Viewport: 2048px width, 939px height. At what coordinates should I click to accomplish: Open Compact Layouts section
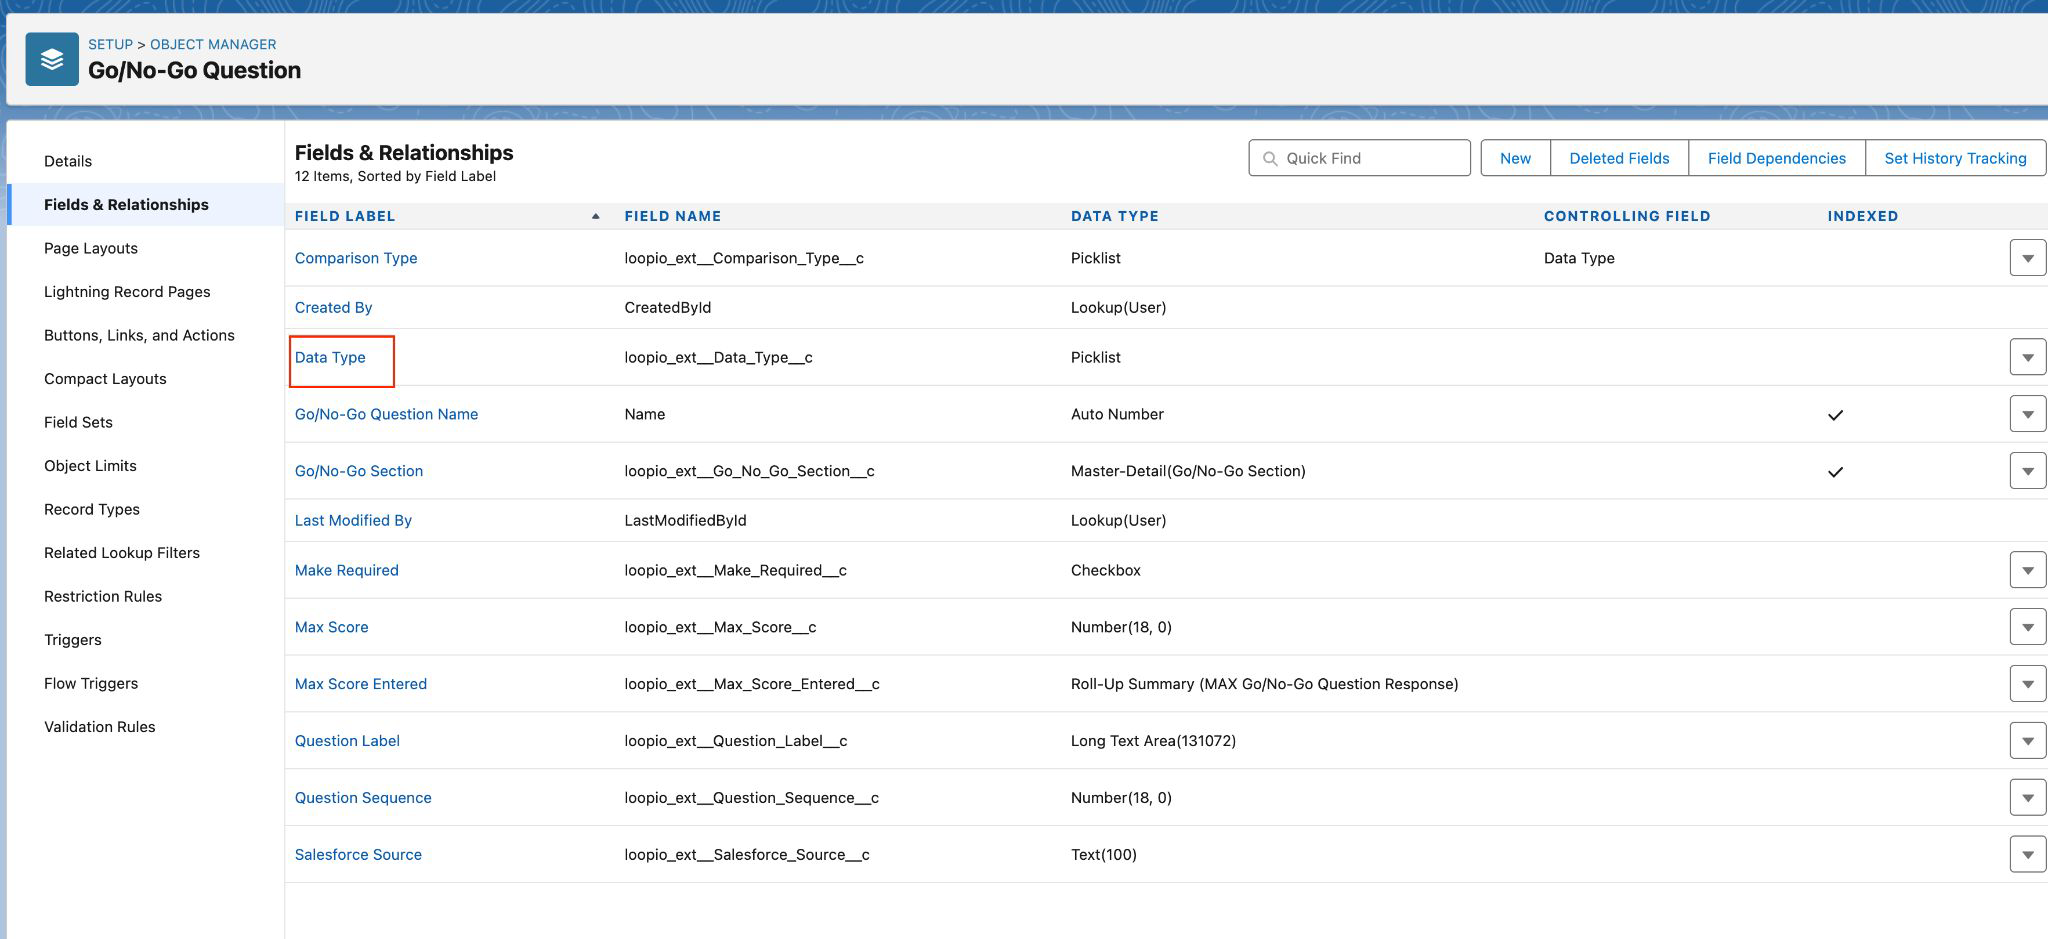105,378
